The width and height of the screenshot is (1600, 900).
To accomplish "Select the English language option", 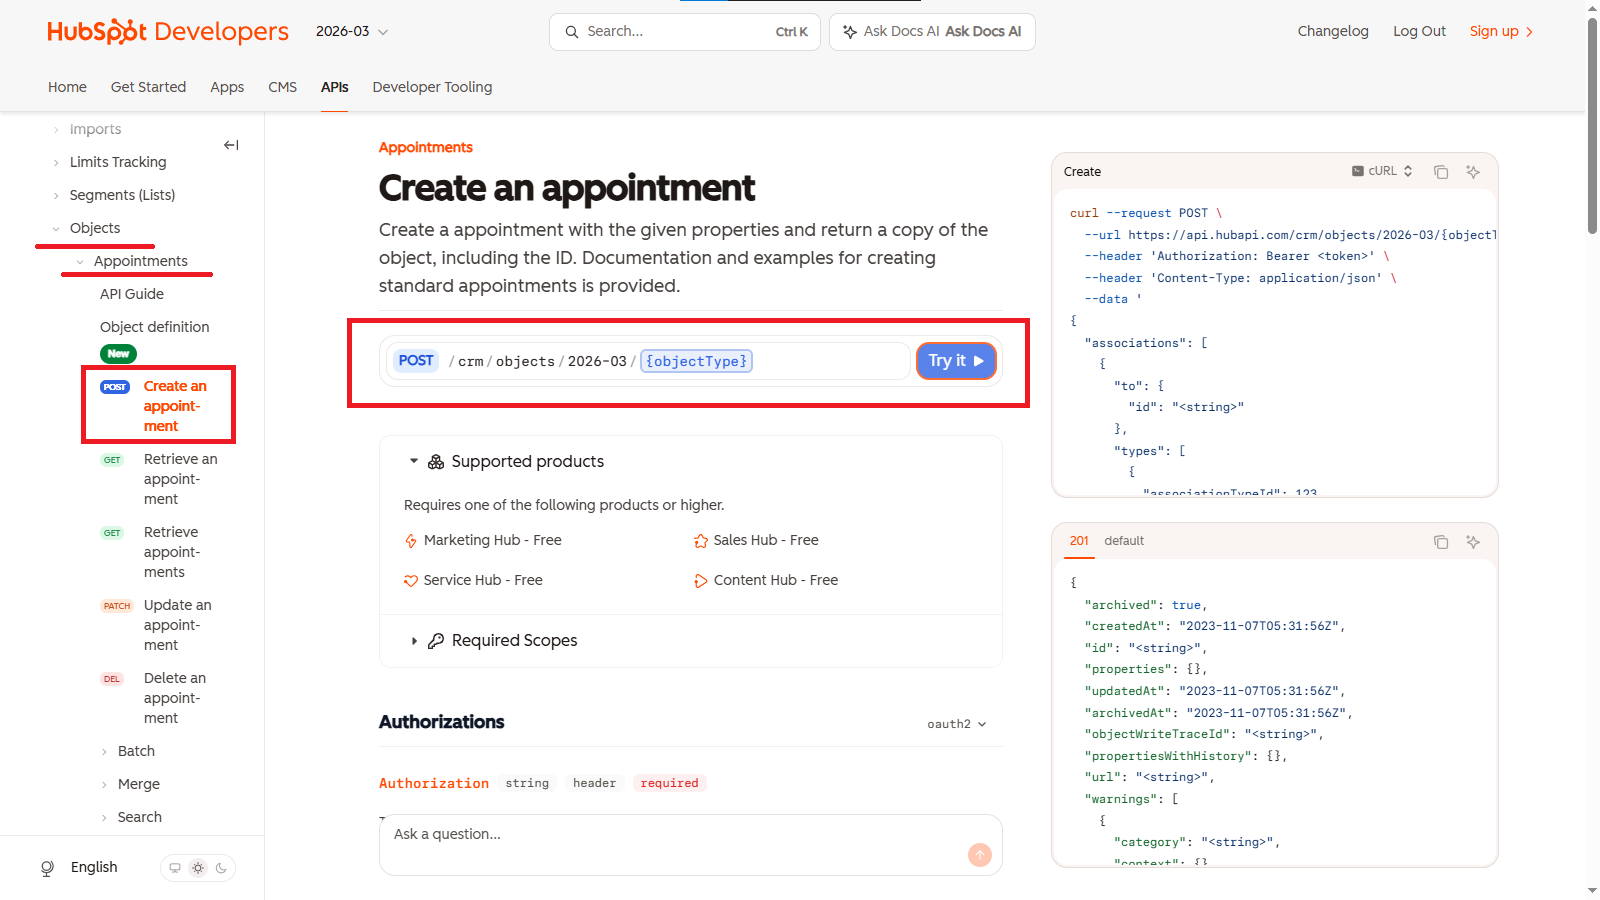I will coord(94,868).
